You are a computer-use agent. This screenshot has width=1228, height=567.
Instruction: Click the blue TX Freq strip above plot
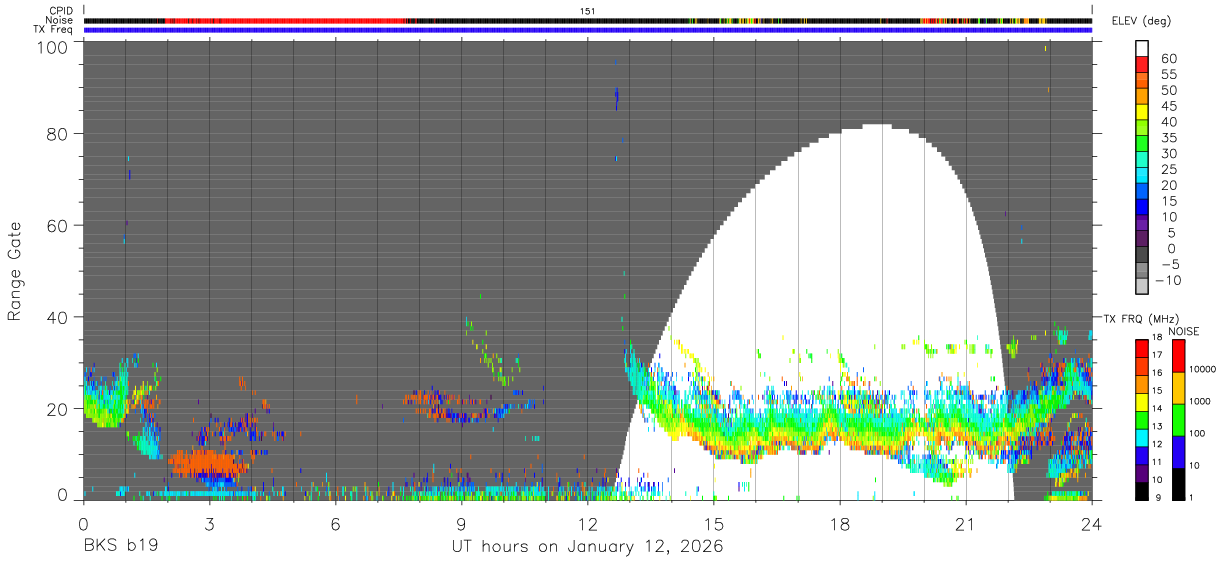click(x=588, y=30)
